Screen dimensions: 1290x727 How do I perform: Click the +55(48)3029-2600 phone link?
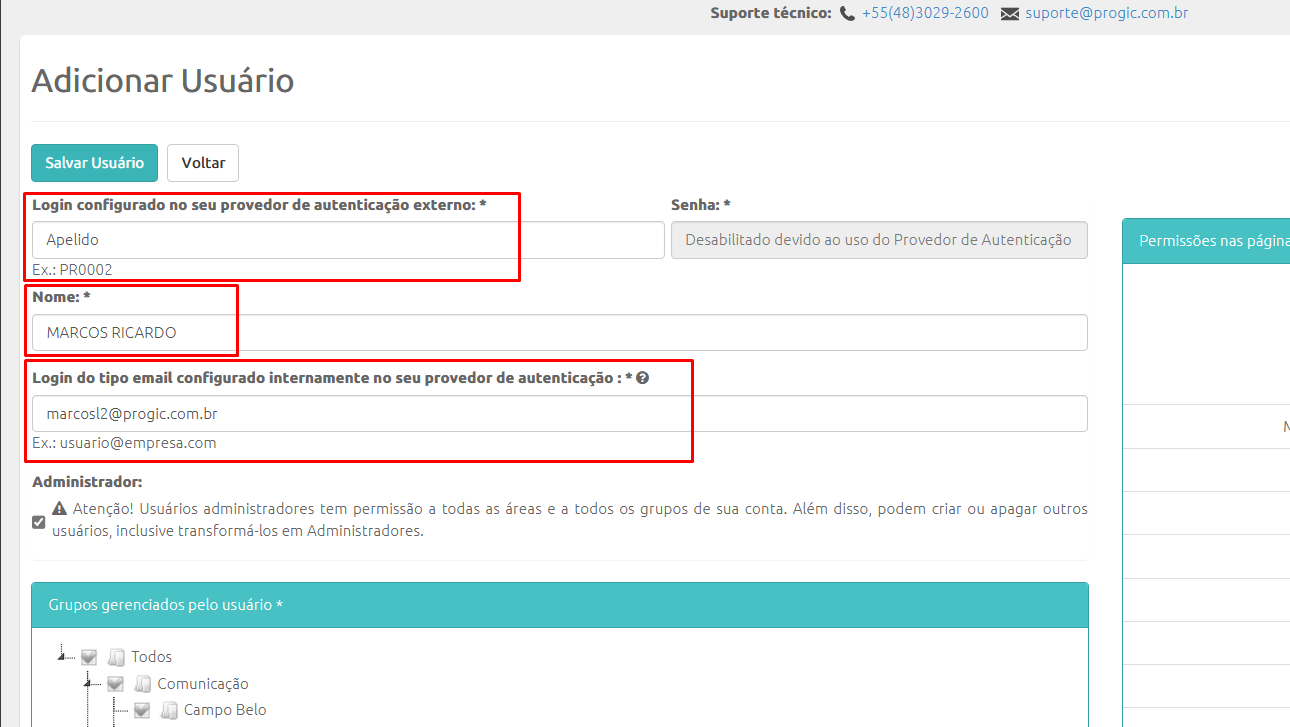[x=925, y=13]
